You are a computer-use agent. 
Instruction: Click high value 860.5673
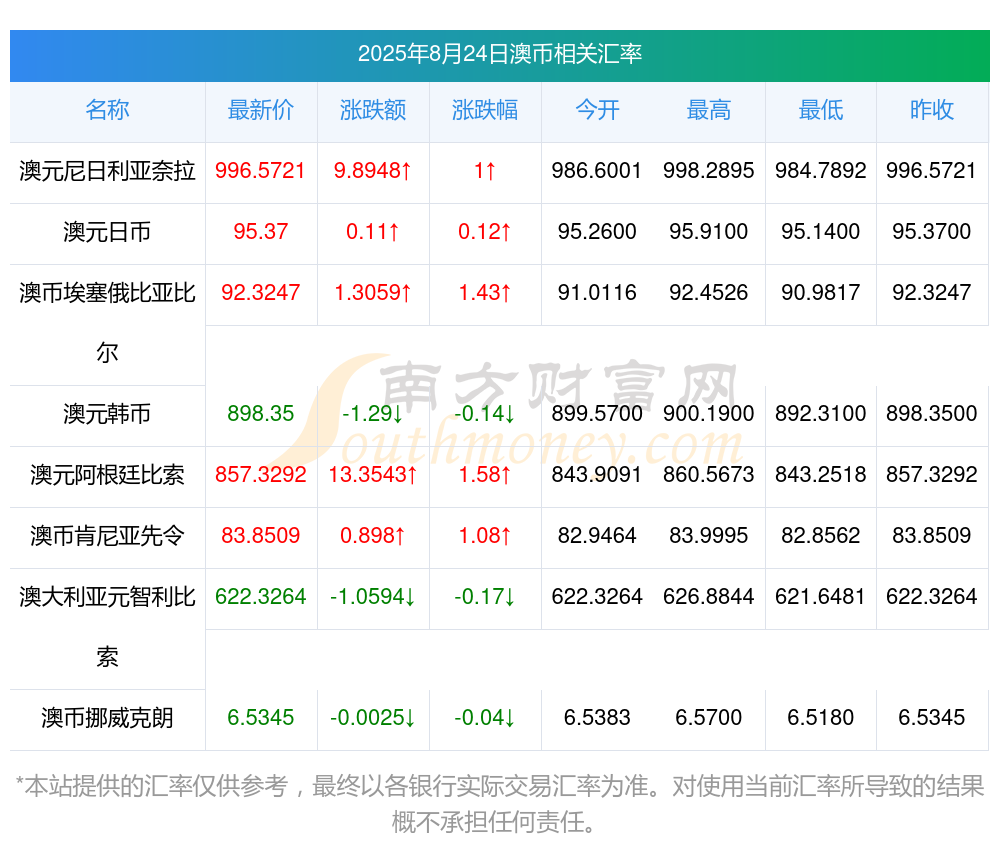coord(709,475)
